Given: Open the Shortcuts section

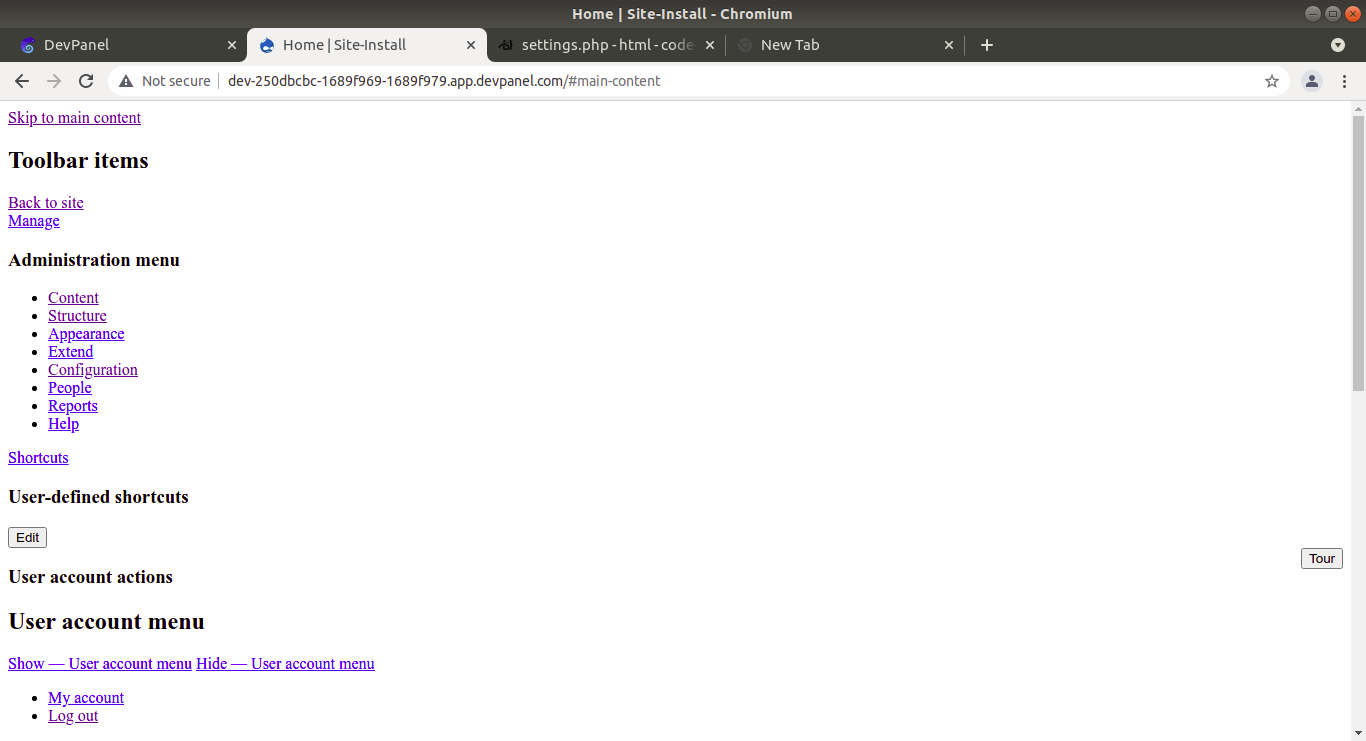Looking at the screenshot, I should tap(38, 457).
